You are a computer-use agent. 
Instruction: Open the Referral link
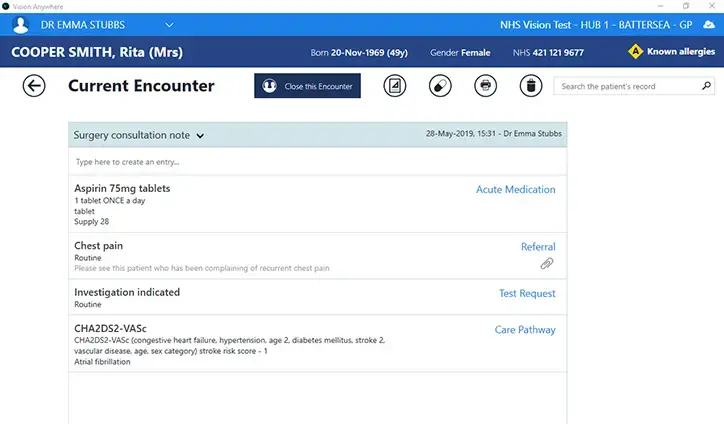coord(538,247)
